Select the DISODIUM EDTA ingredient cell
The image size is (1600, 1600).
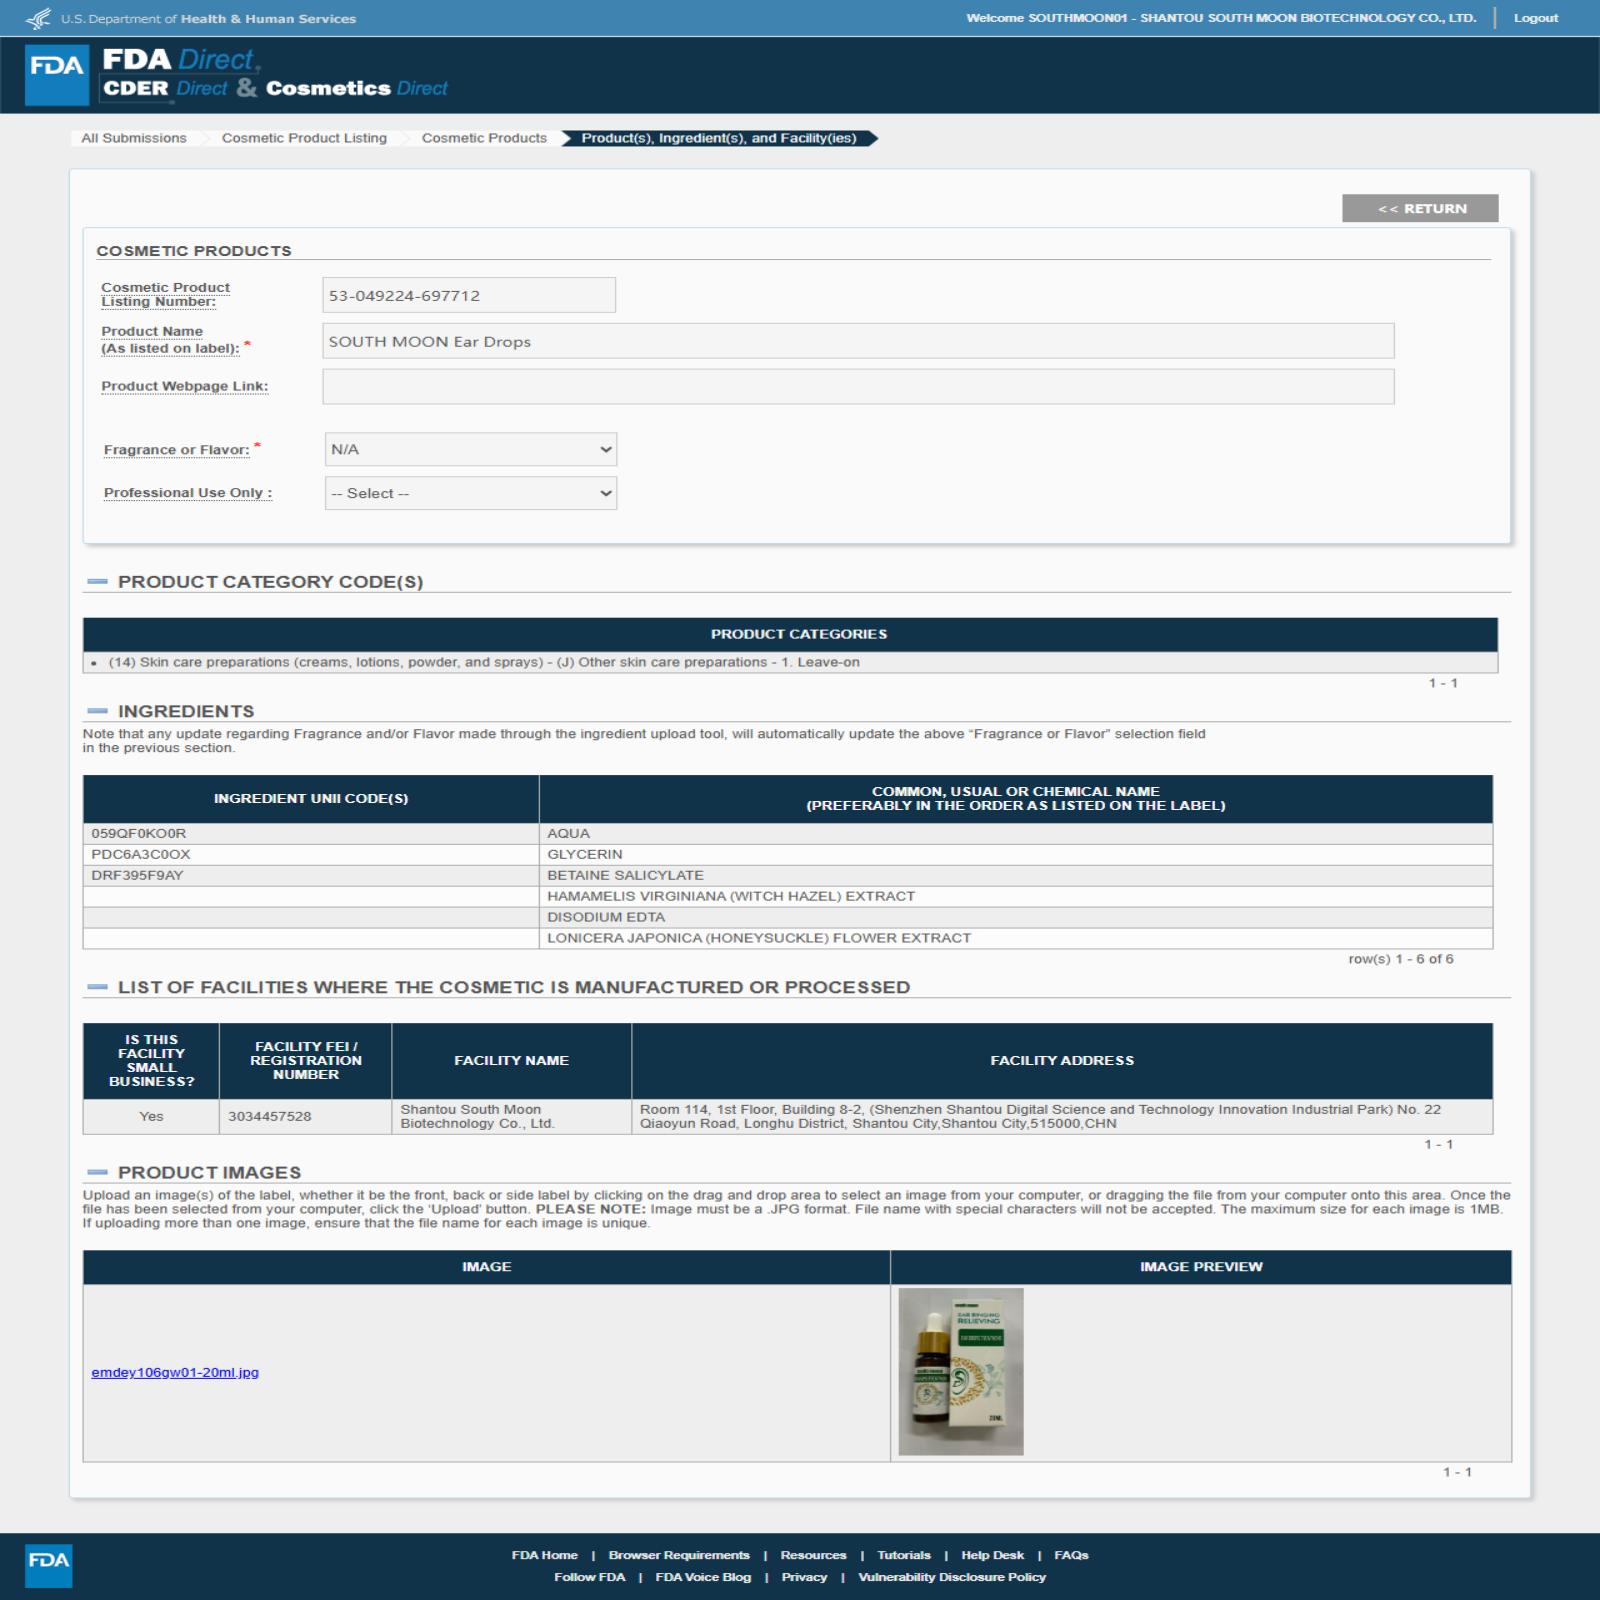[x=1015, y=917]
